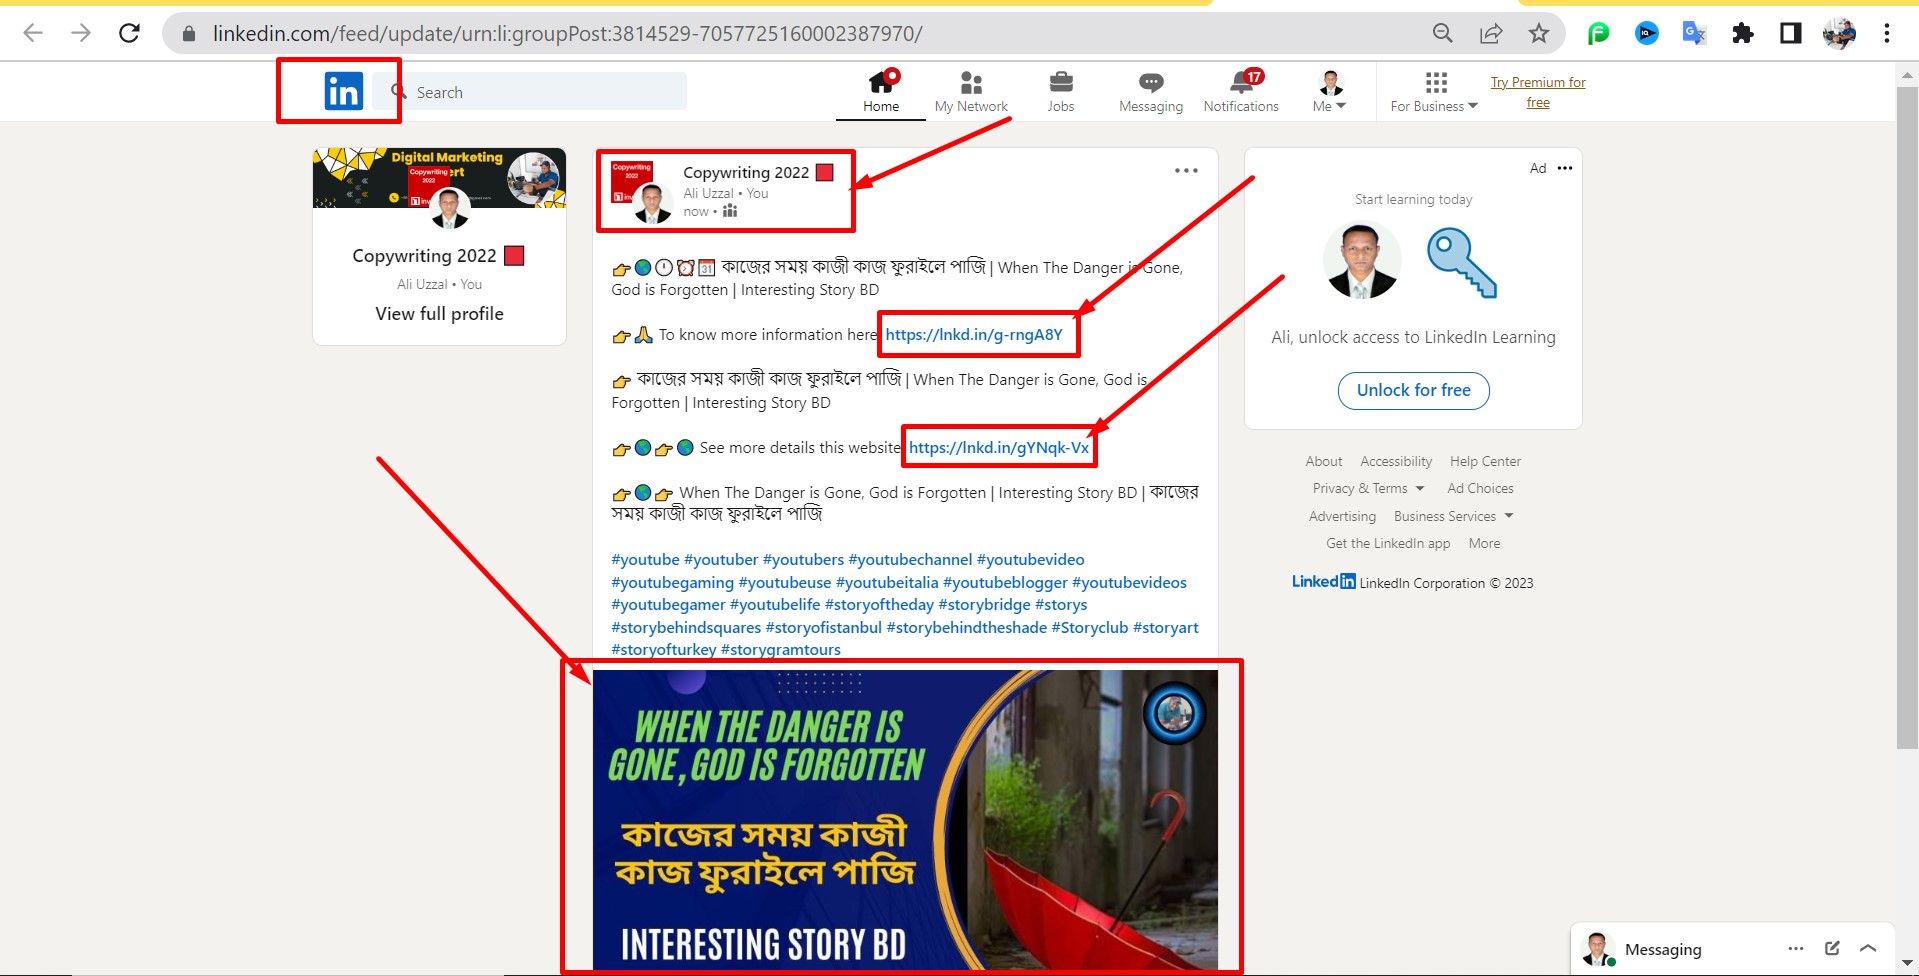Image resolution: width=1919 pixels, height=976 pixels.
Task: Go forward using browser forward arrow
Action: click(x=81, y=33)
